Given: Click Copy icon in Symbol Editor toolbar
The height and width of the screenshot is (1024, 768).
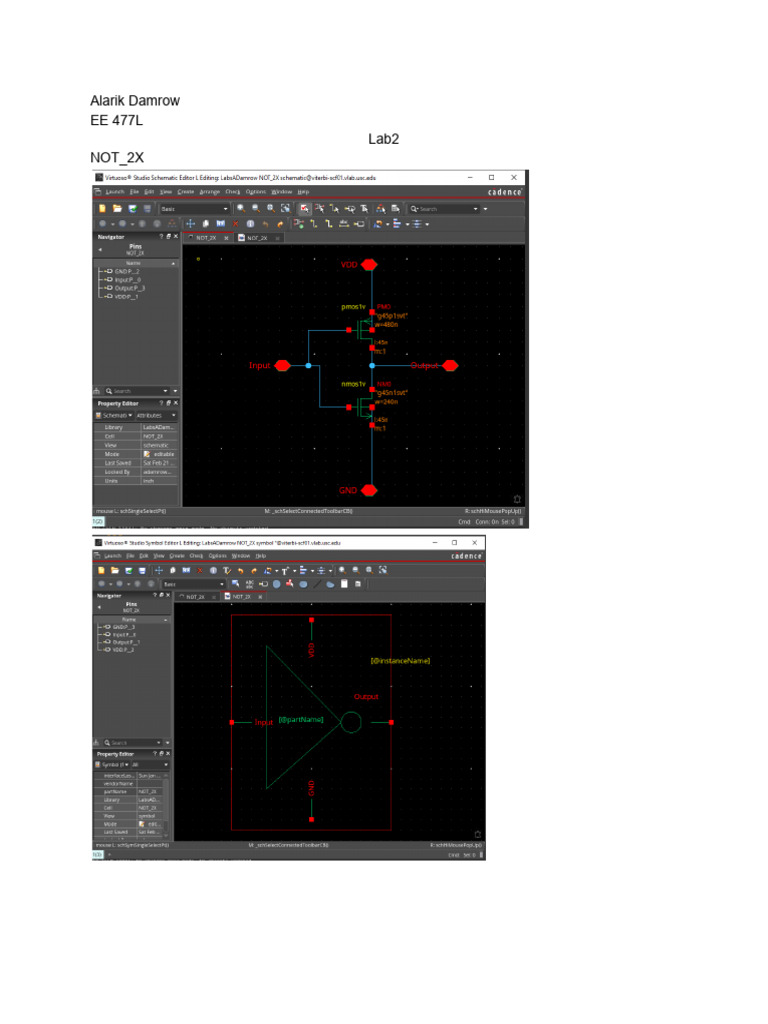Looking at the screenshot, I should coord(172,570).
